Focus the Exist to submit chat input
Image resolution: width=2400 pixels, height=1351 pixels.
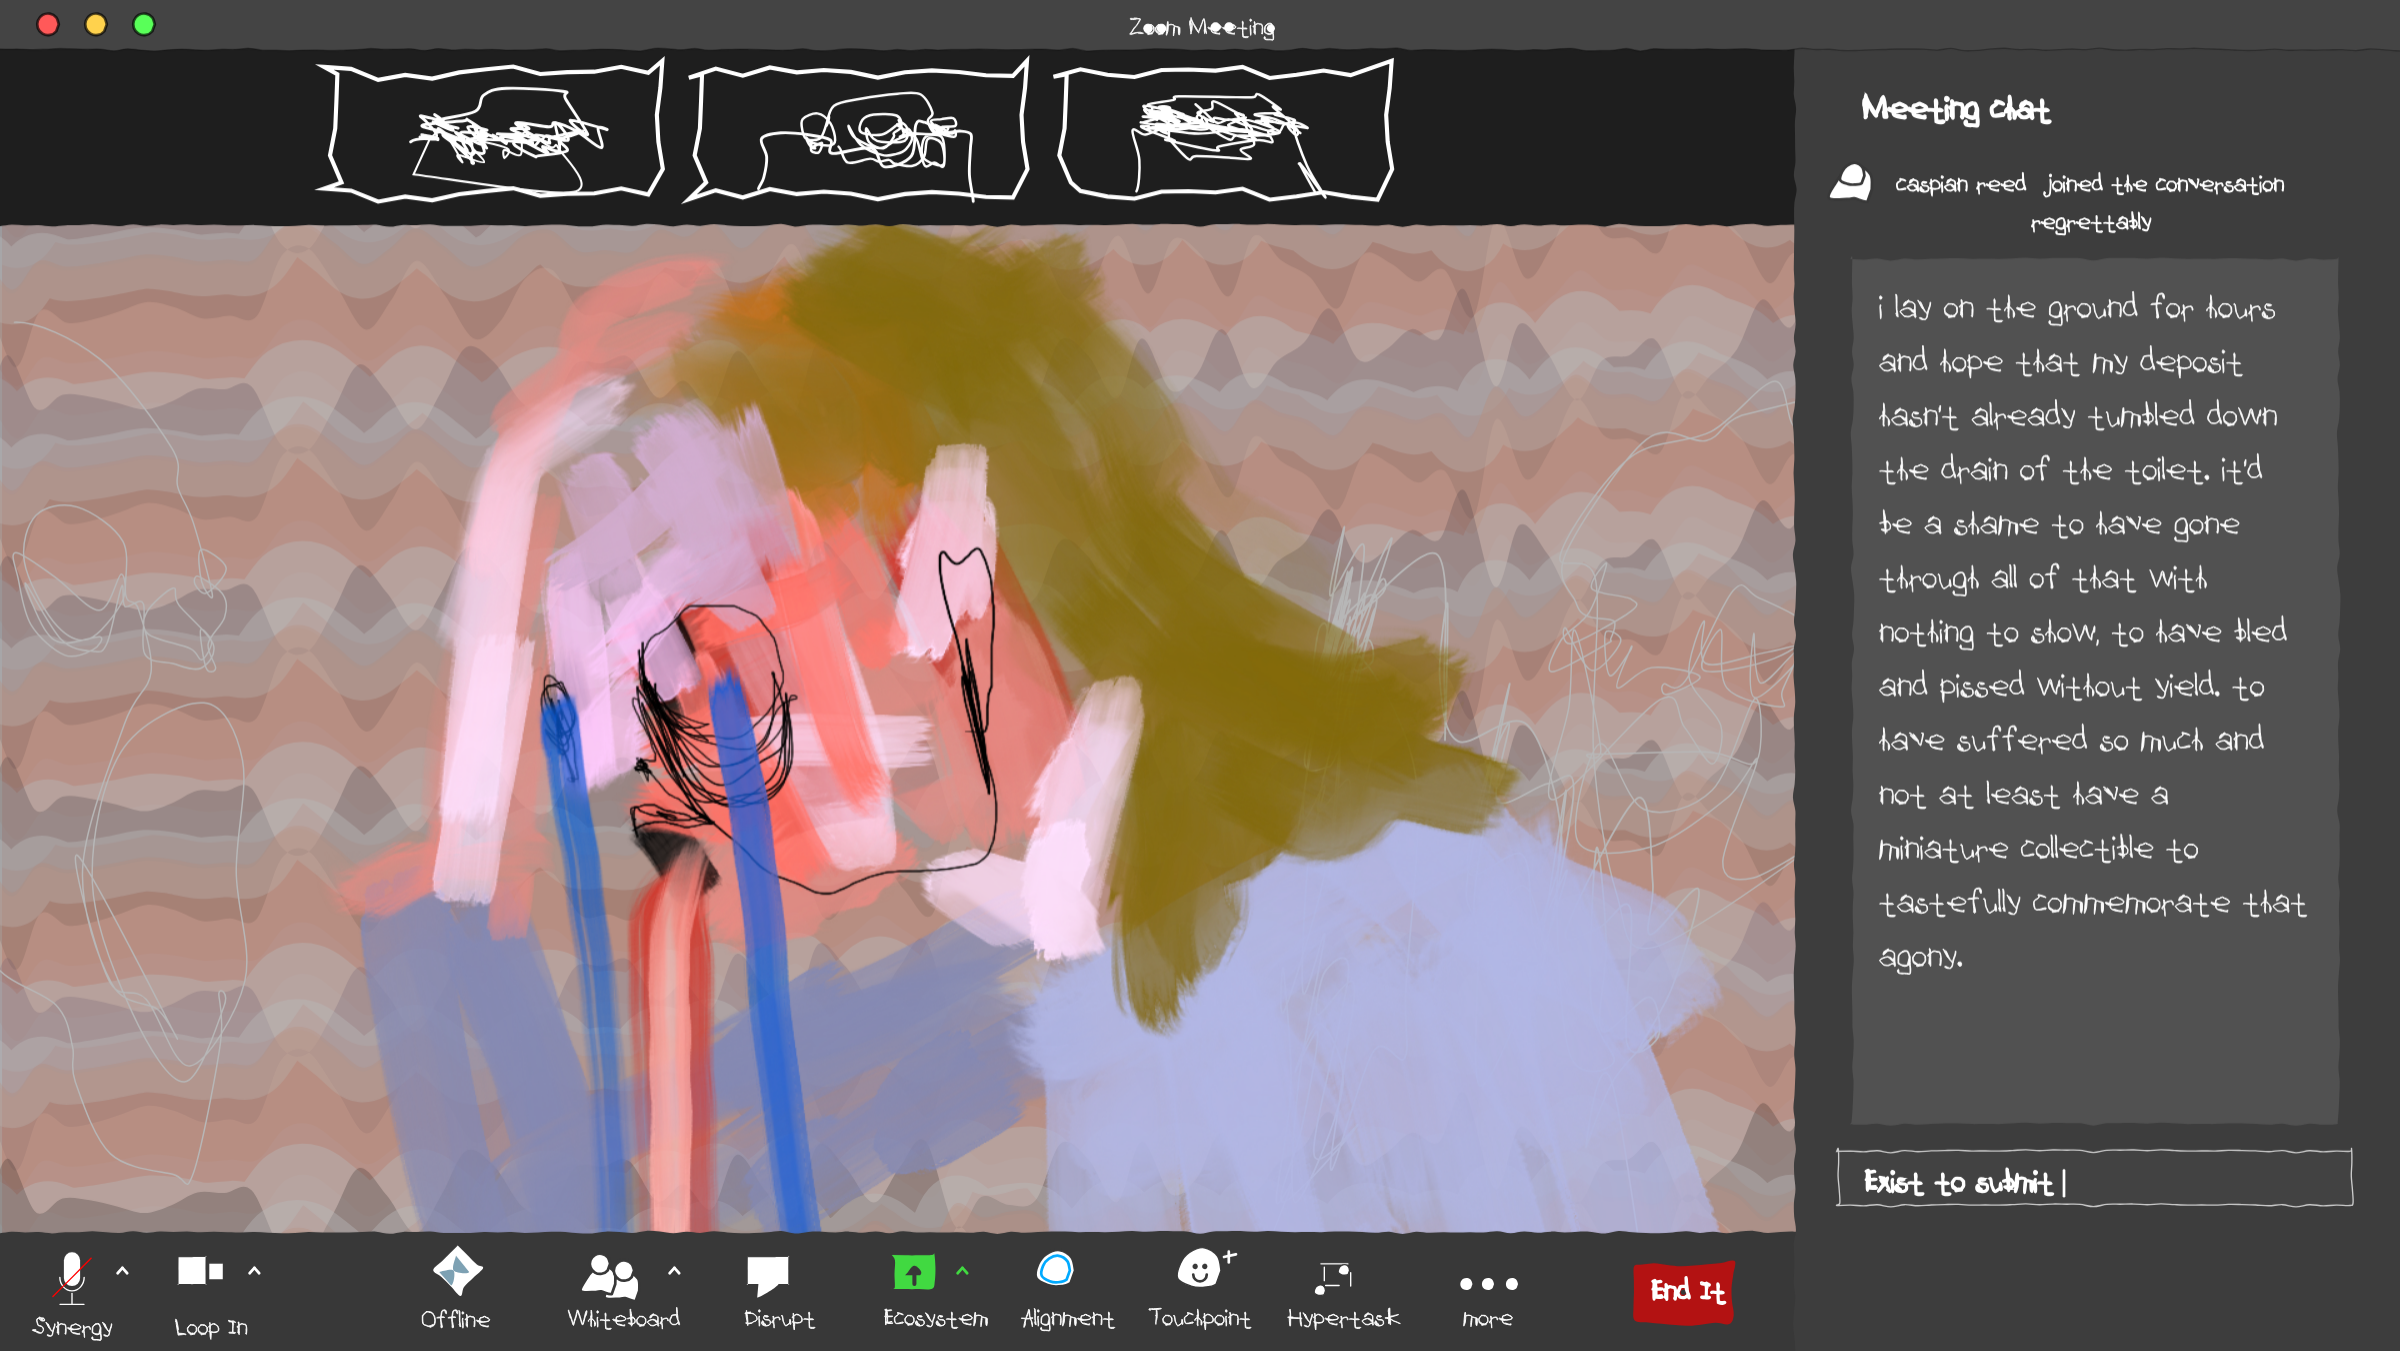(2094, 1179)
